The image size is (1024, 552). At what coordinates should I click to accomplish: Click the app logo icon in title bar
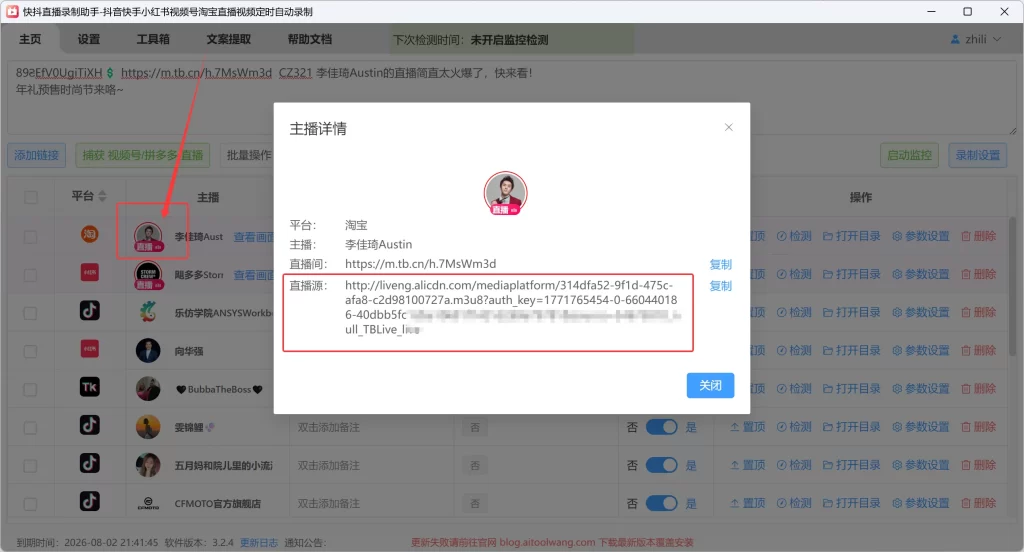pos(12,11)
